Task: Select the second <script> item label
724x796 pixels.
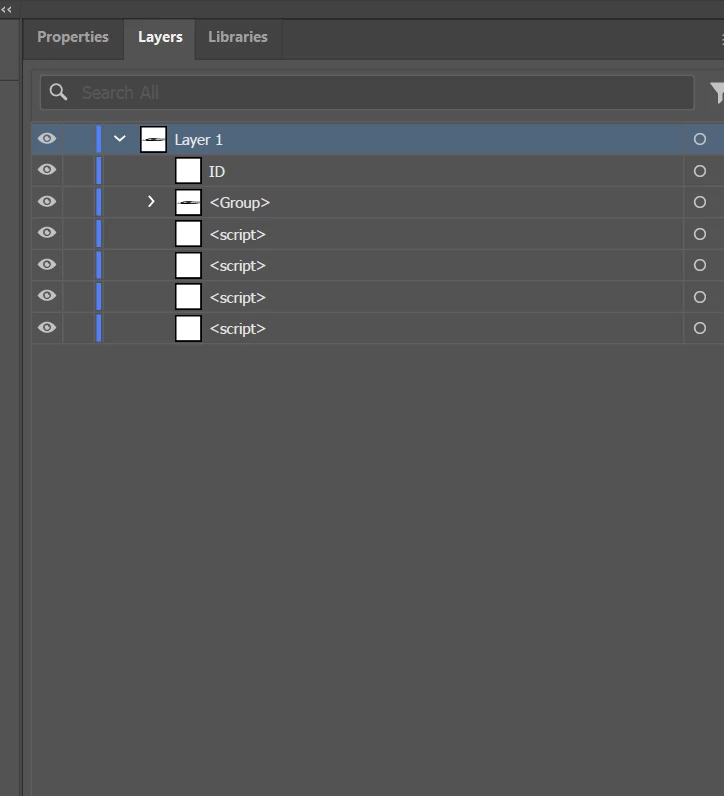Action: [238, 266]
